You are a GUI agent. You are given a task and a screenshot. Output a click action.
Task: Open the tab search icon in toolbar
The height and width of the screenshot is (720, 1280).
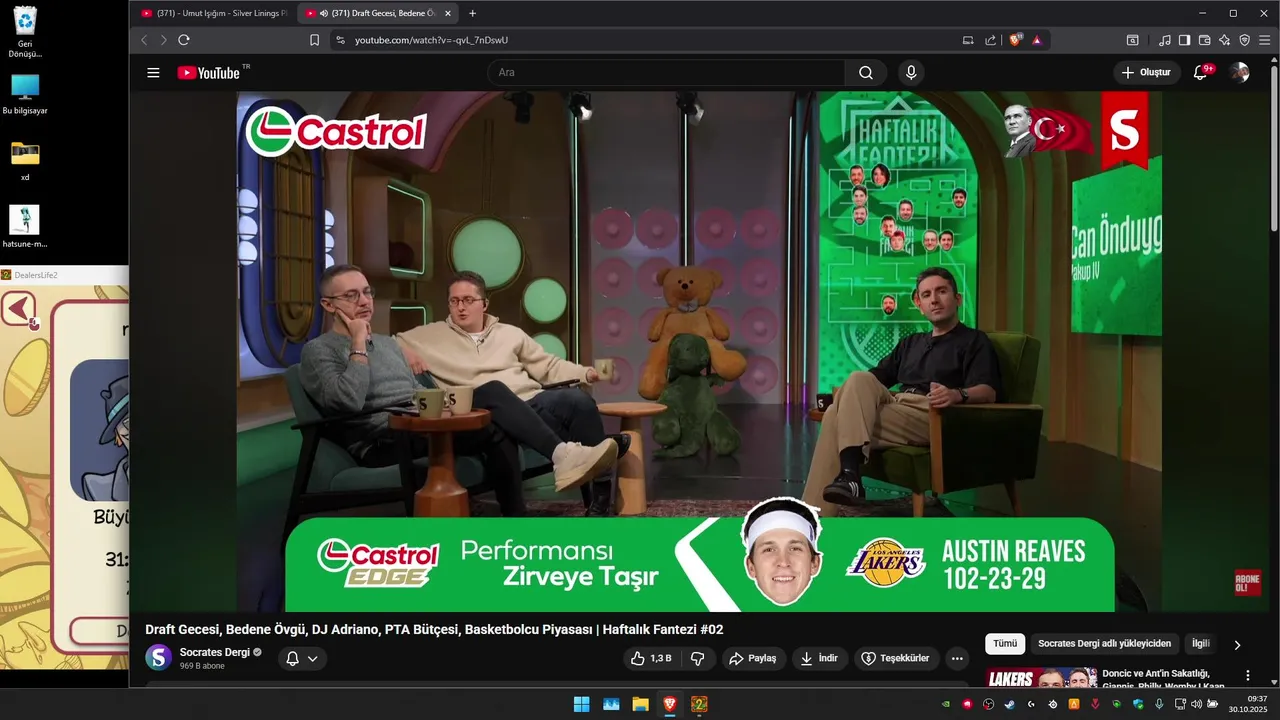(x=1132, y=40)
